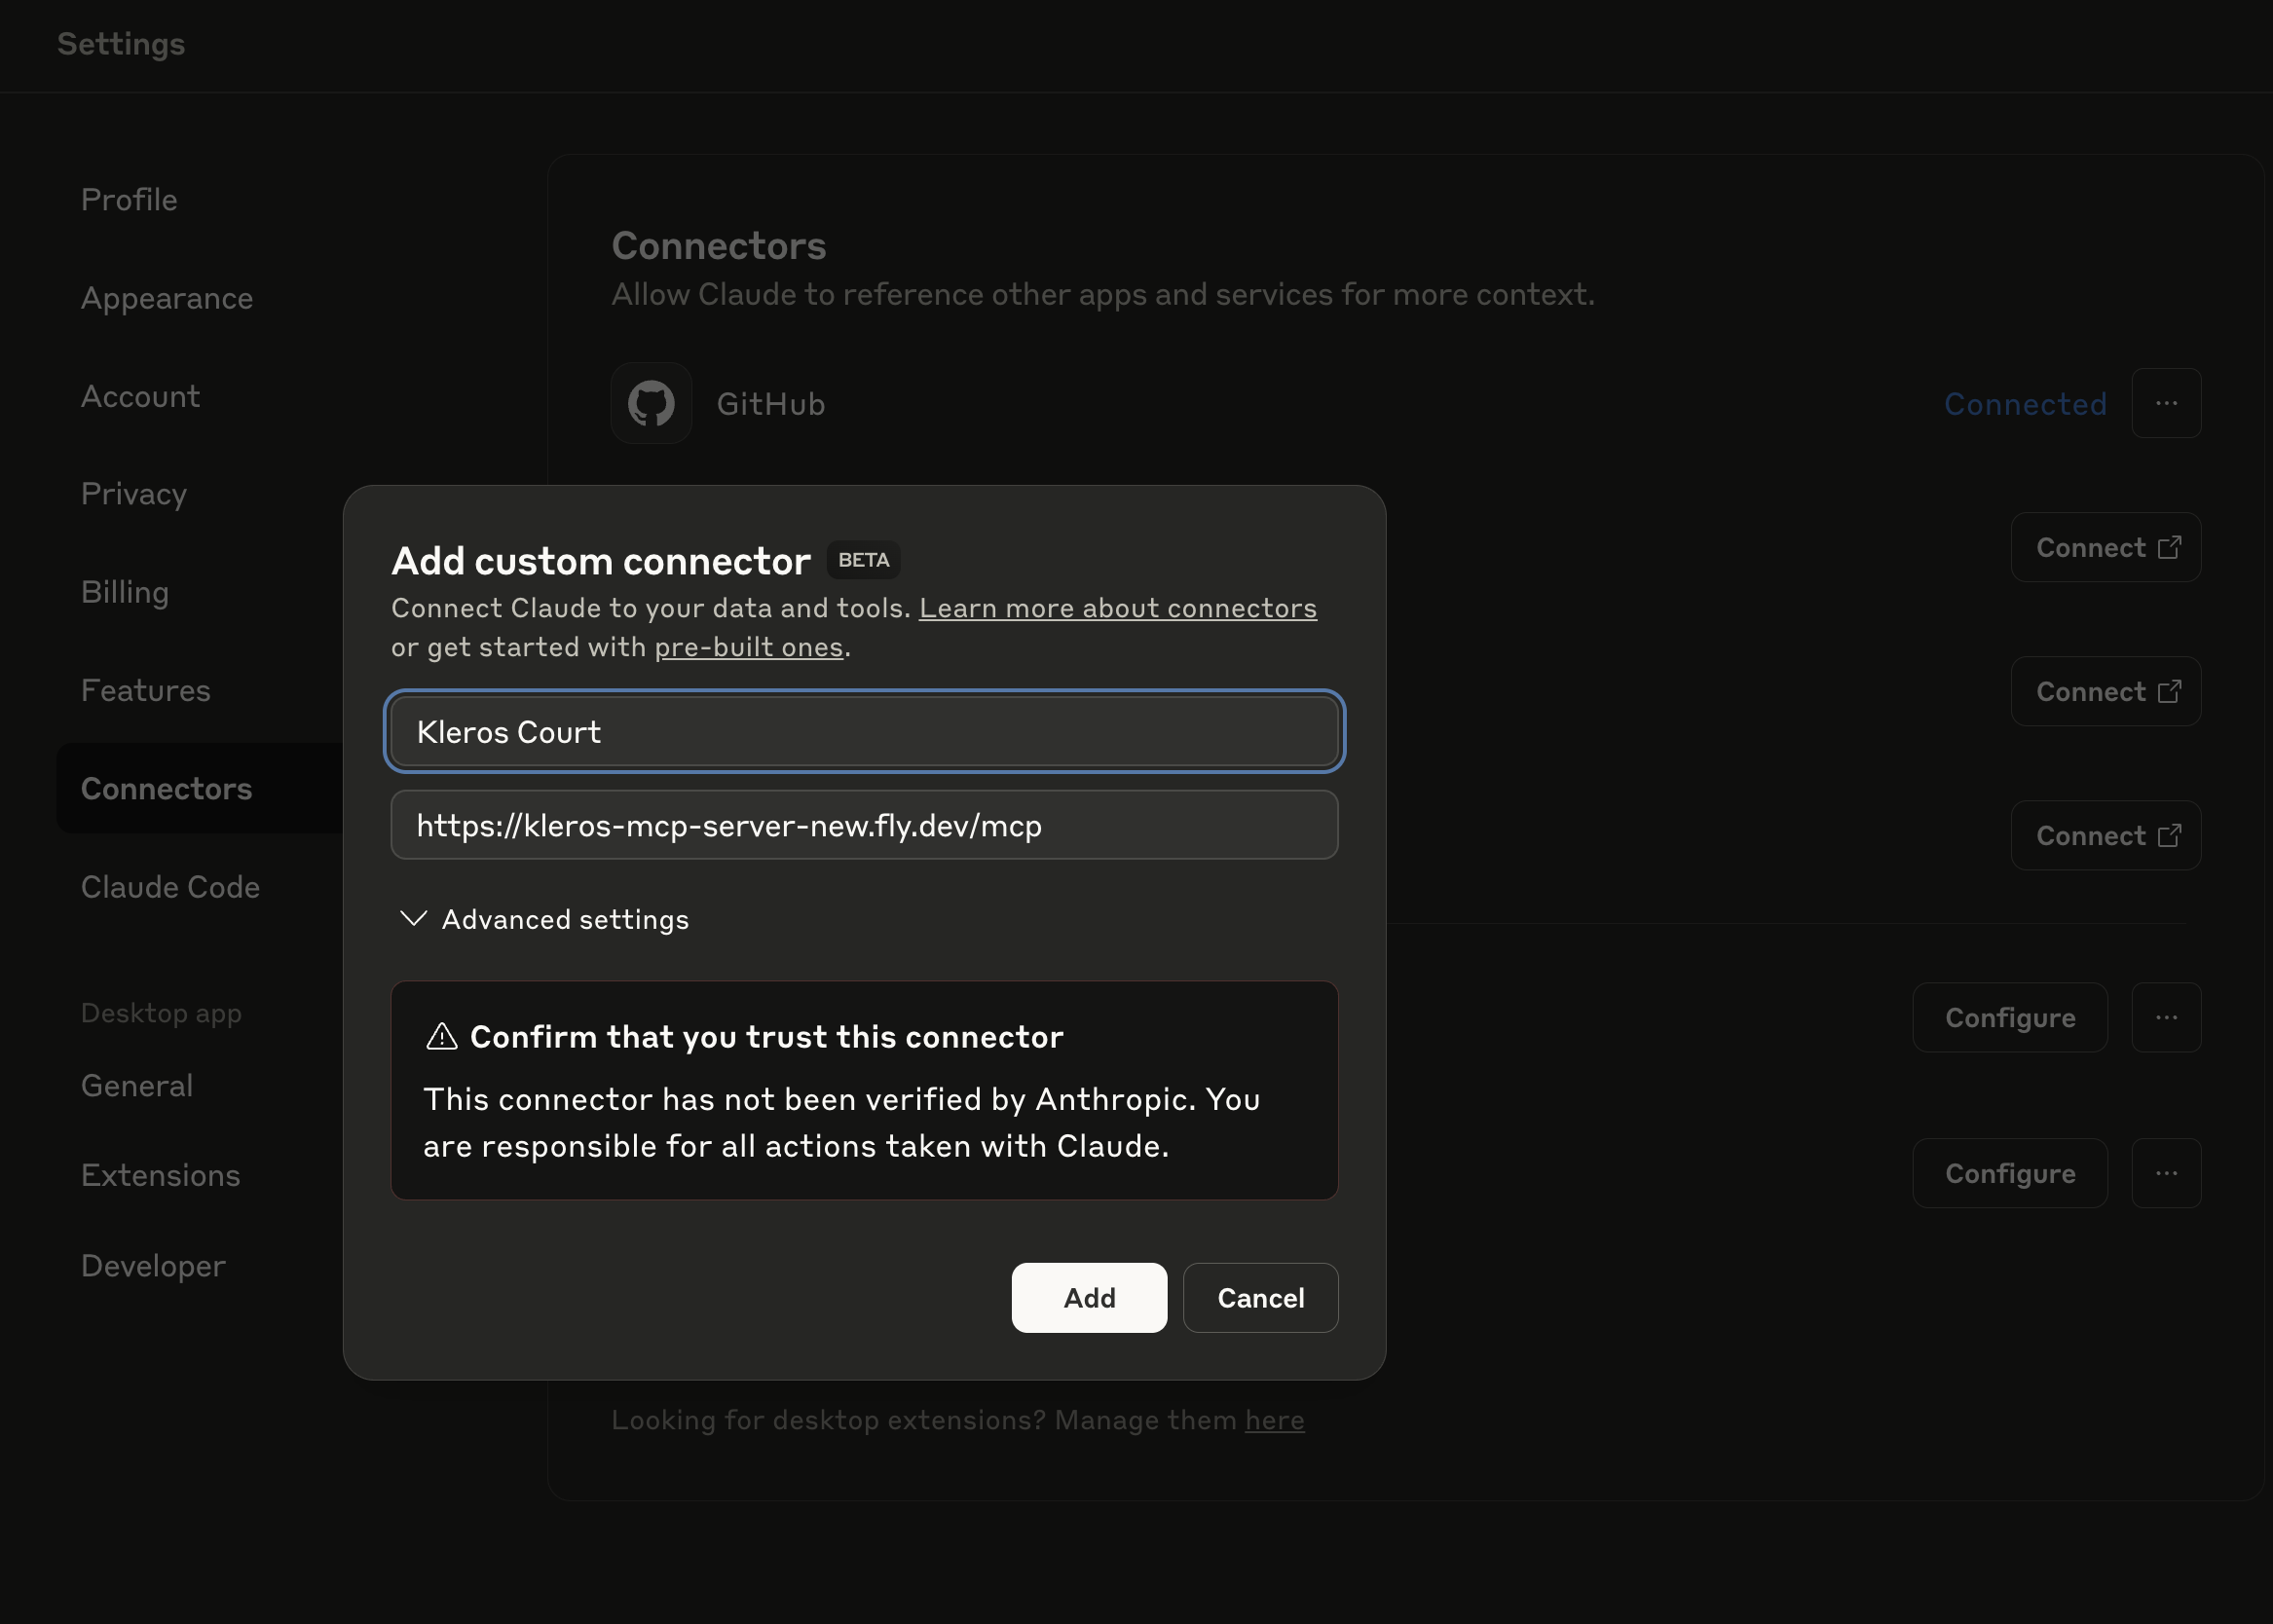Screen dimensions: 2273x1624
Task: Open GitHub connector three-dots menu
Action: point(2166,403)
